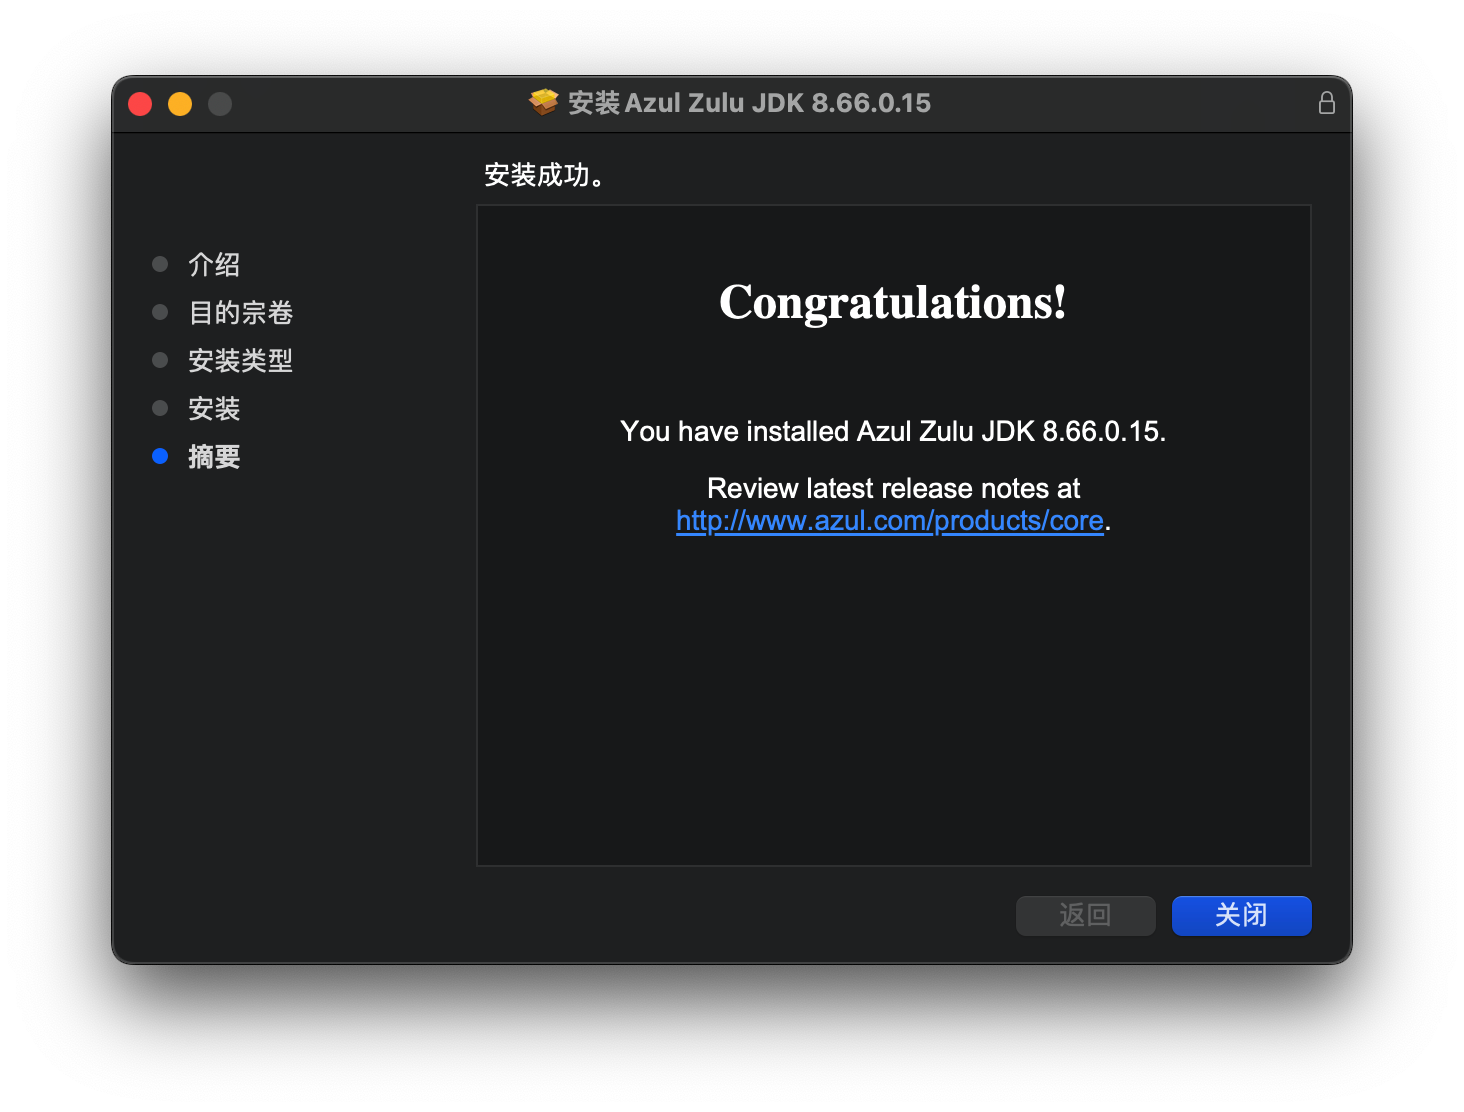
Task: Click the installer package icon in title bar
Action: 543,102
